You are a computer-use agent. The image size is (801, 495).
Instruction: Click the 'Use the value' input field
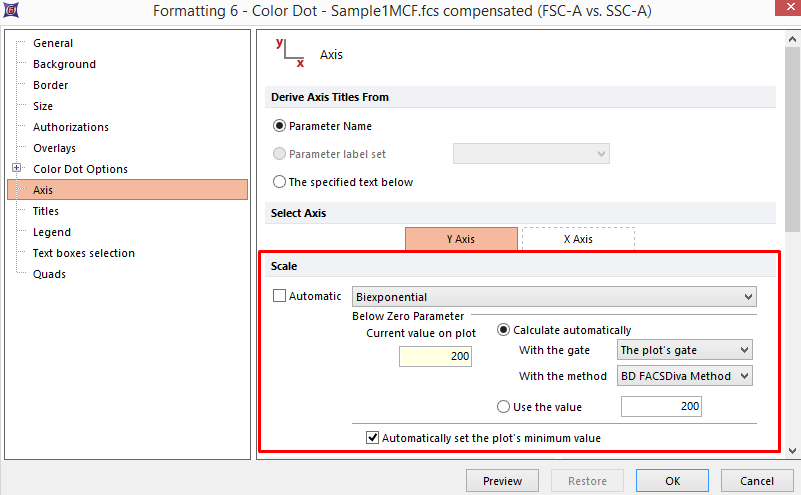(661, 407)
